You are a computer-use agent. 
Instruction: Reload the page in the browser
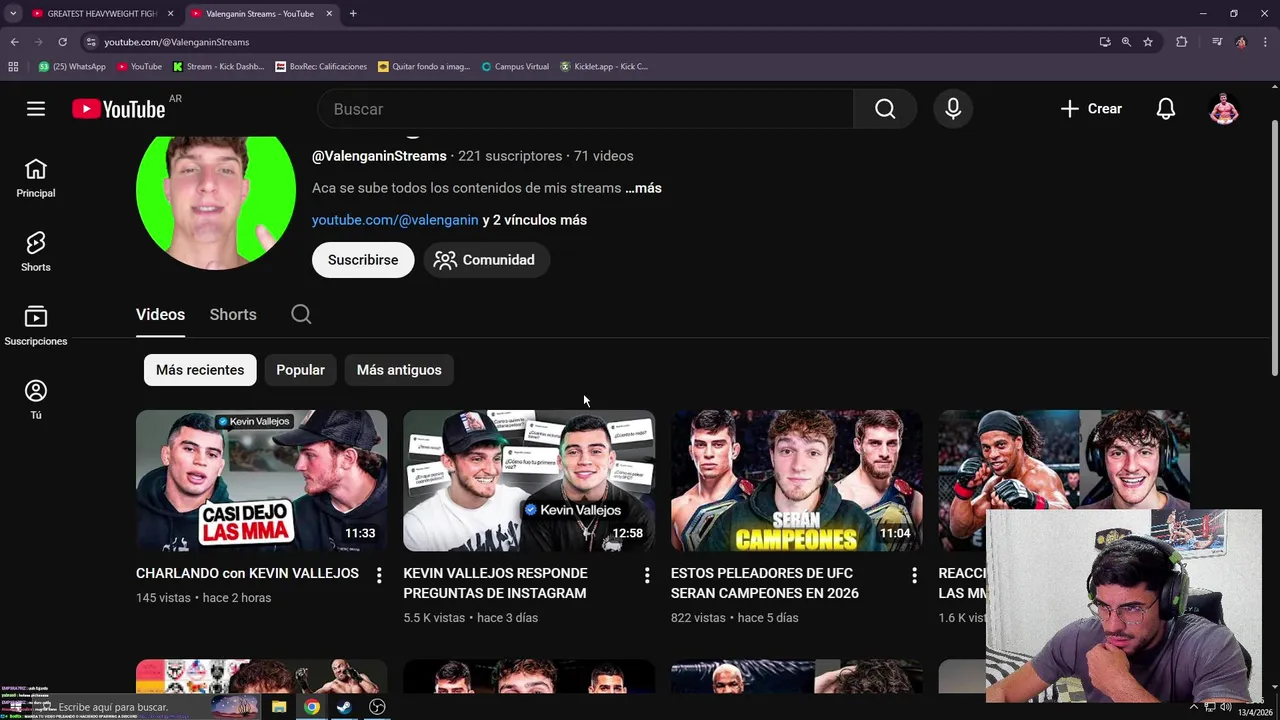tap(62, 42)
